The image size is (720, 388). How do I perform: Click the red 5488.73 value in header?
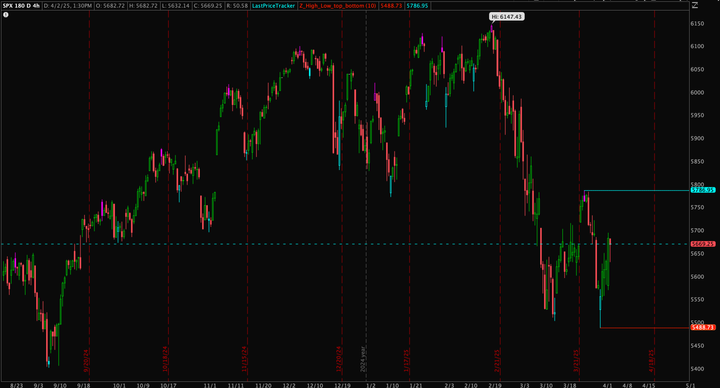coord(391,6)
